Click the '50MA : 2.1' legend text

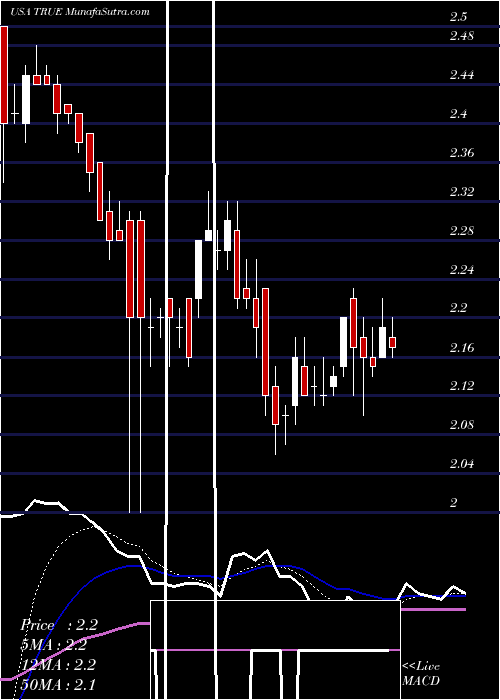58,685
